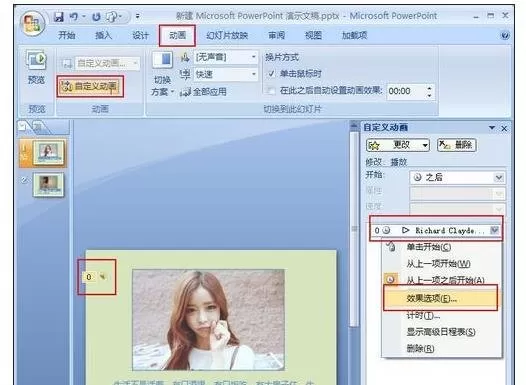Click the sound icon on the slide
The height and width of the screenshot is (385, 526).
pyautogui.click(x=103, y=276)
